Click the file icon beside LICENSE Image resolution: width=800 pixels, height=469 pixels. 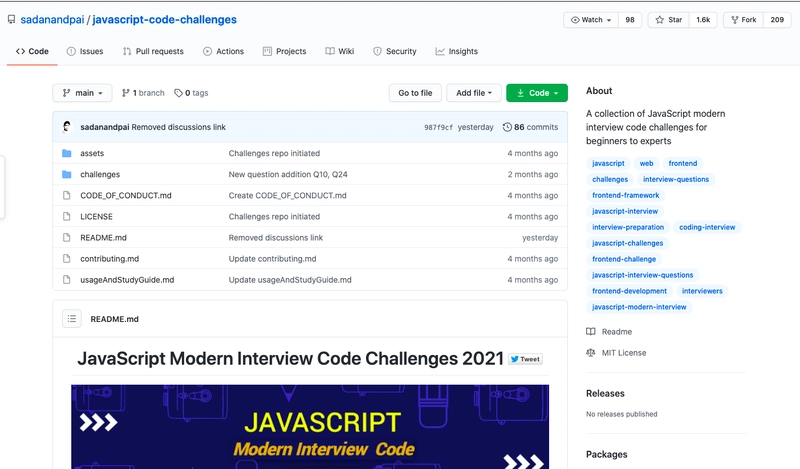[x=66, y=216]
